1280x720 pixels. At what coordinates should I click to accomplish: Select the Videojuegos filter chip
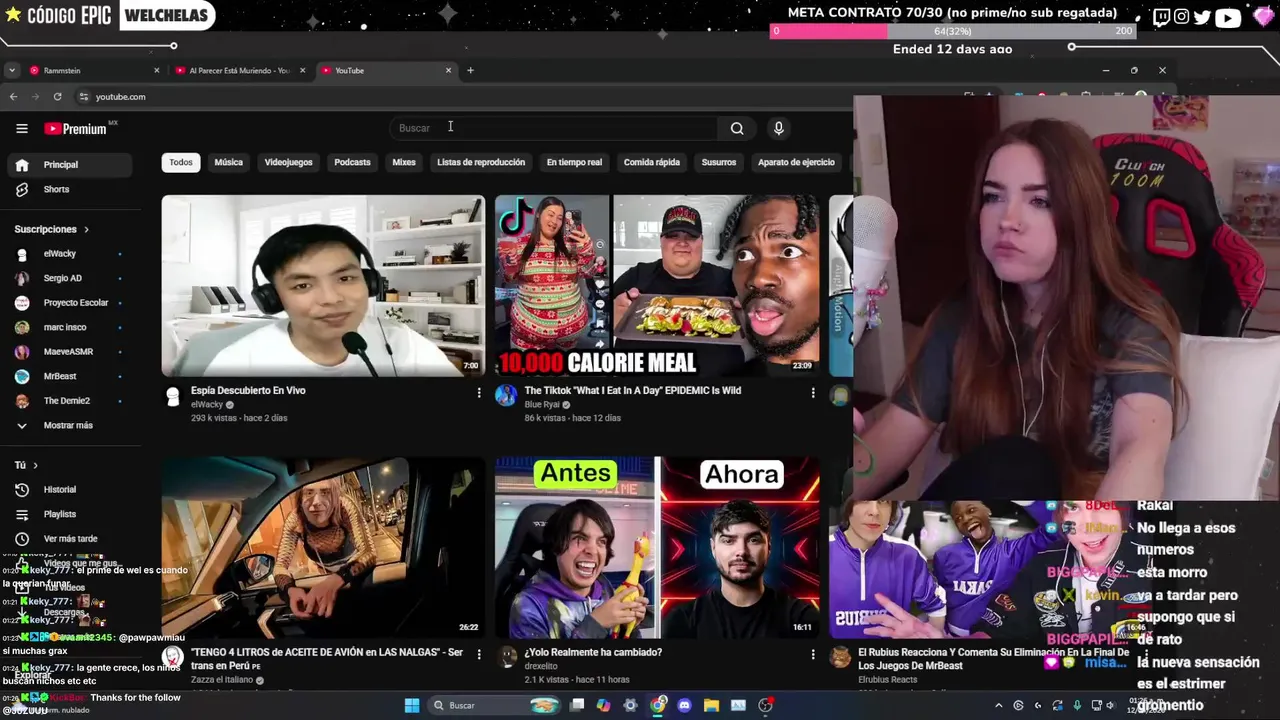288,162
